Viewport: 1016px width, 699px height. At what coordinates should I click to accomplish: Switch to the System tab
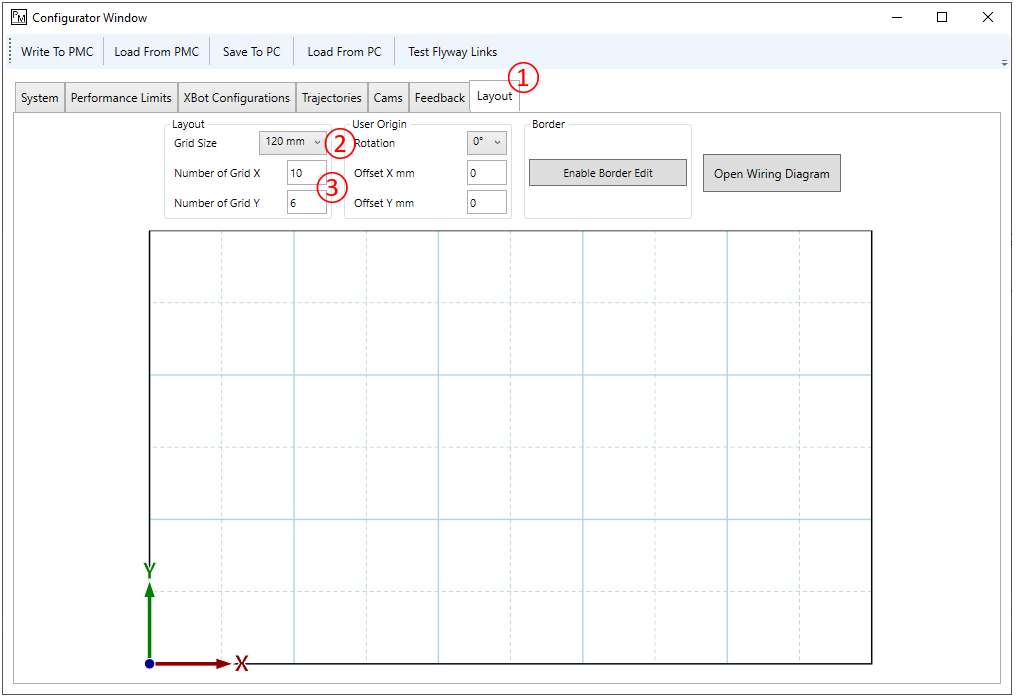pos(39,97)
